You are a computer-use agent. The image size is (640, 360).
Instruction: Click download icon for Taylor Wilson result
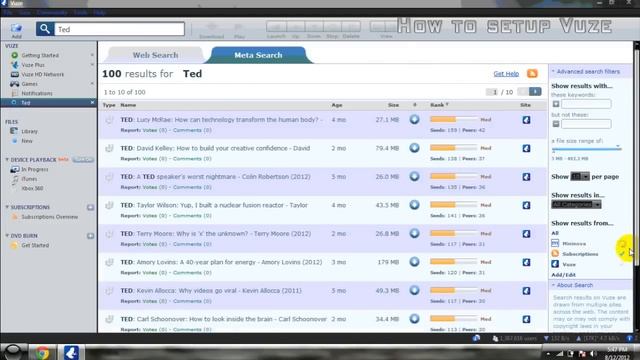click(x=414, y=205)
